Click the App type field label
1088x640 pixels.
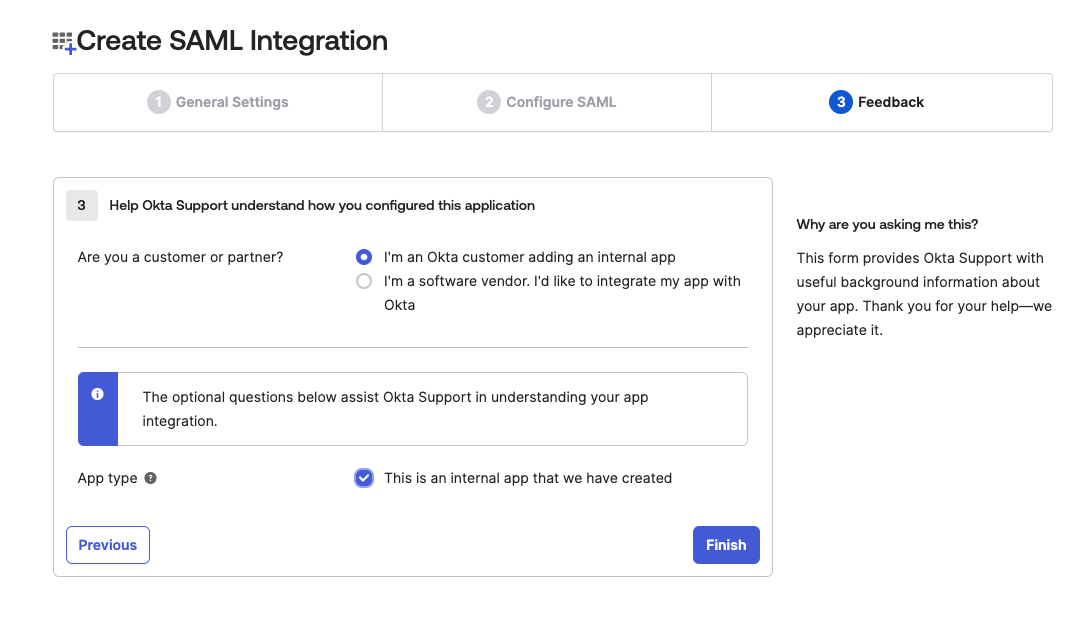click(x=108, y=478)
